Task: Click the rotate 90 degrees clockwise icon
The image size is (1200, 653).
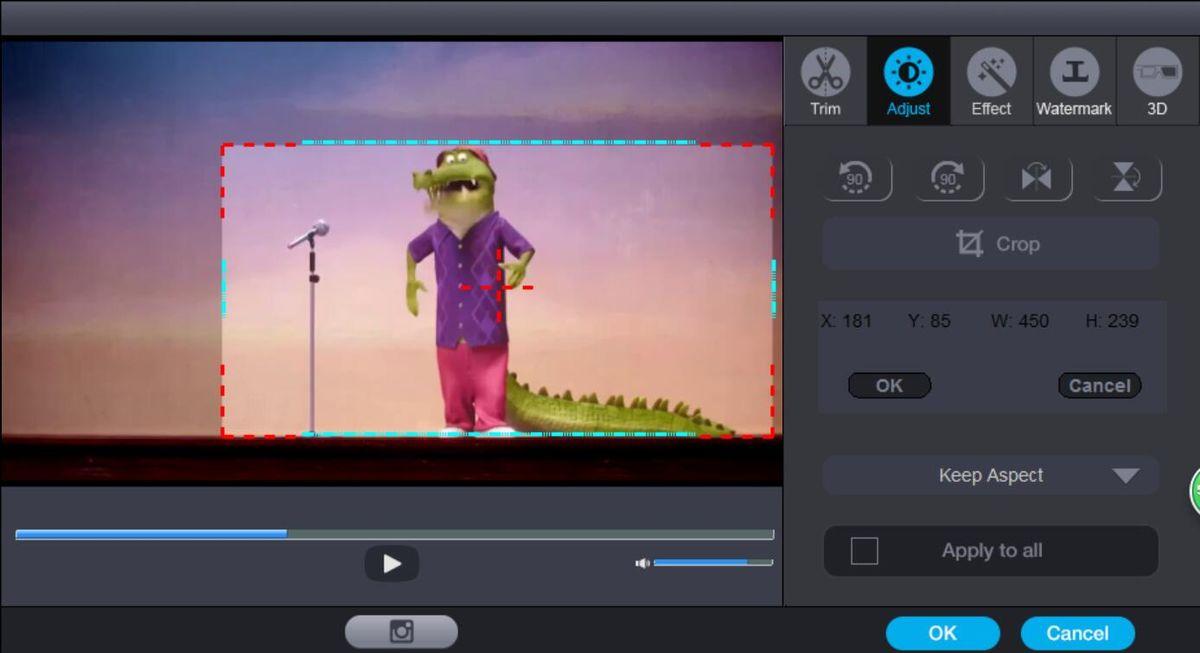Action: point(947,179)
